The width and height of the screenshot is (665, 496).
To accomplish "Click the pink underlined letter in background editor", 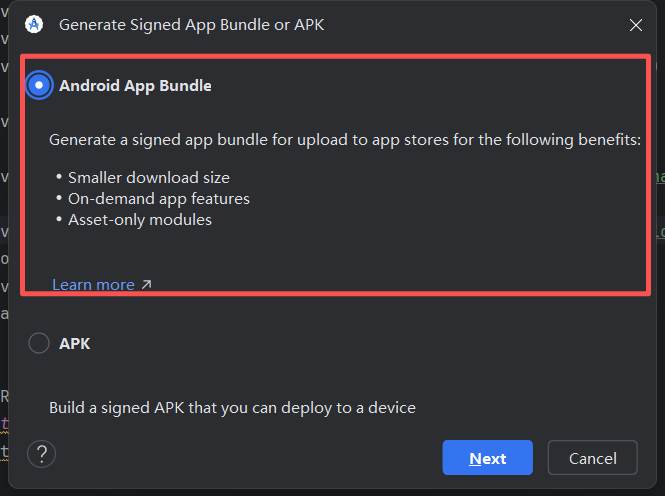I will 4,423.
